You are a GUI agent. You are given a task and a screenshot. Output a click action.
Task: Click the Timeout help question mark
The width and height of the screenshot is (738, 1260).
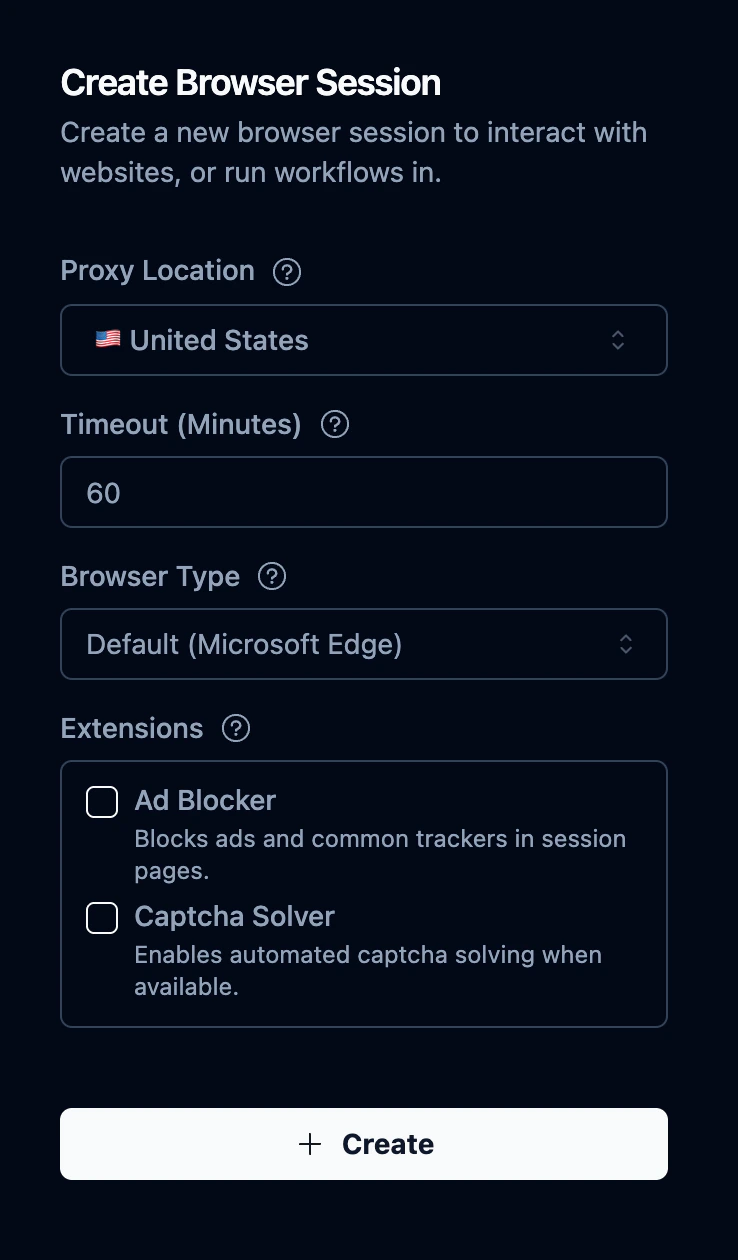coord(334,424)
